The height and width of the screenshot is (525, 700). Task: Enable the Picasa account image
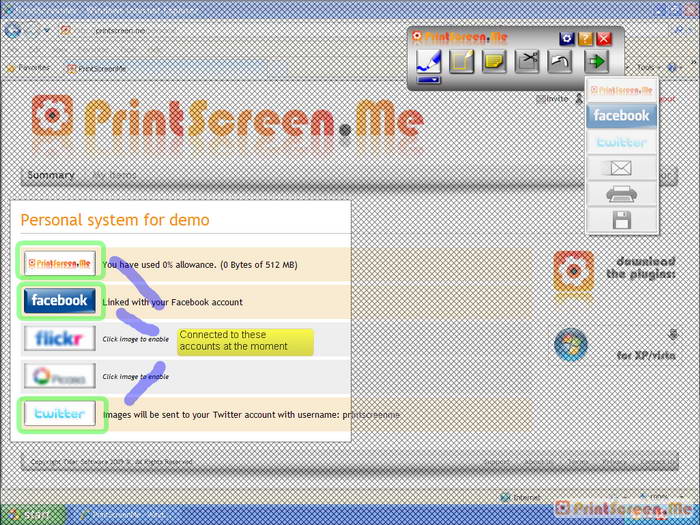point(60,376)
